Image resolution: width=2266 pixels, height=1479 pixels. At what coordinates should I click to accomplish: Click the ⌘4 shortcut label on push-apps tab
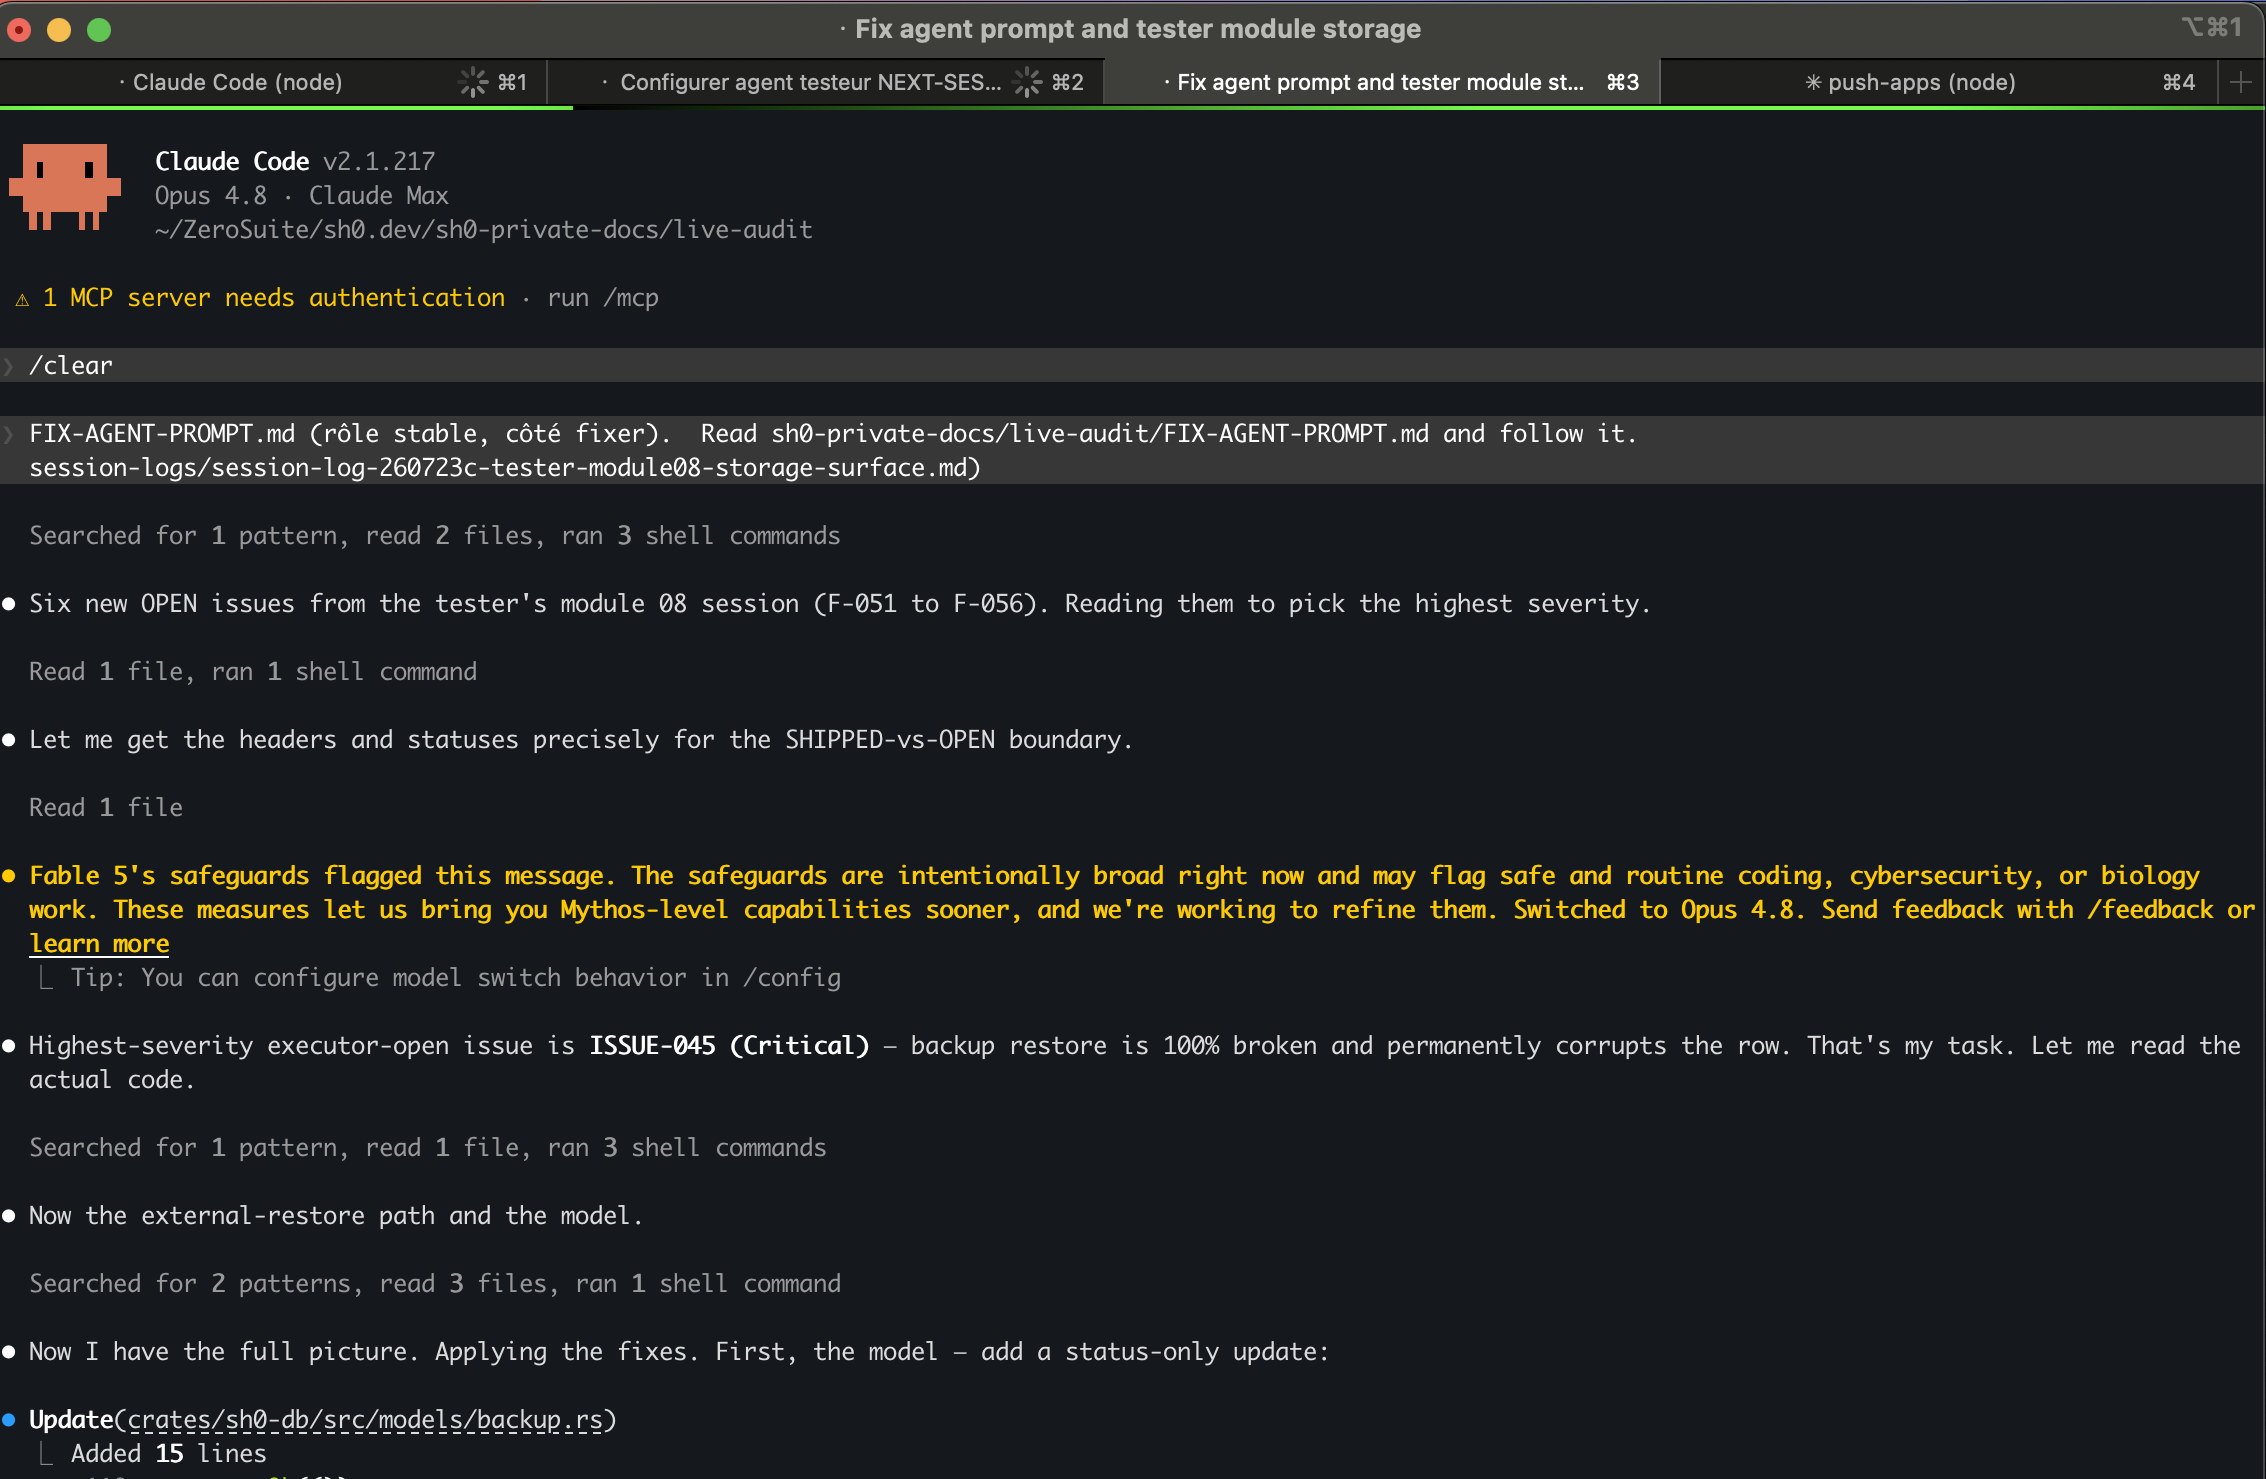coord(2179,82)
